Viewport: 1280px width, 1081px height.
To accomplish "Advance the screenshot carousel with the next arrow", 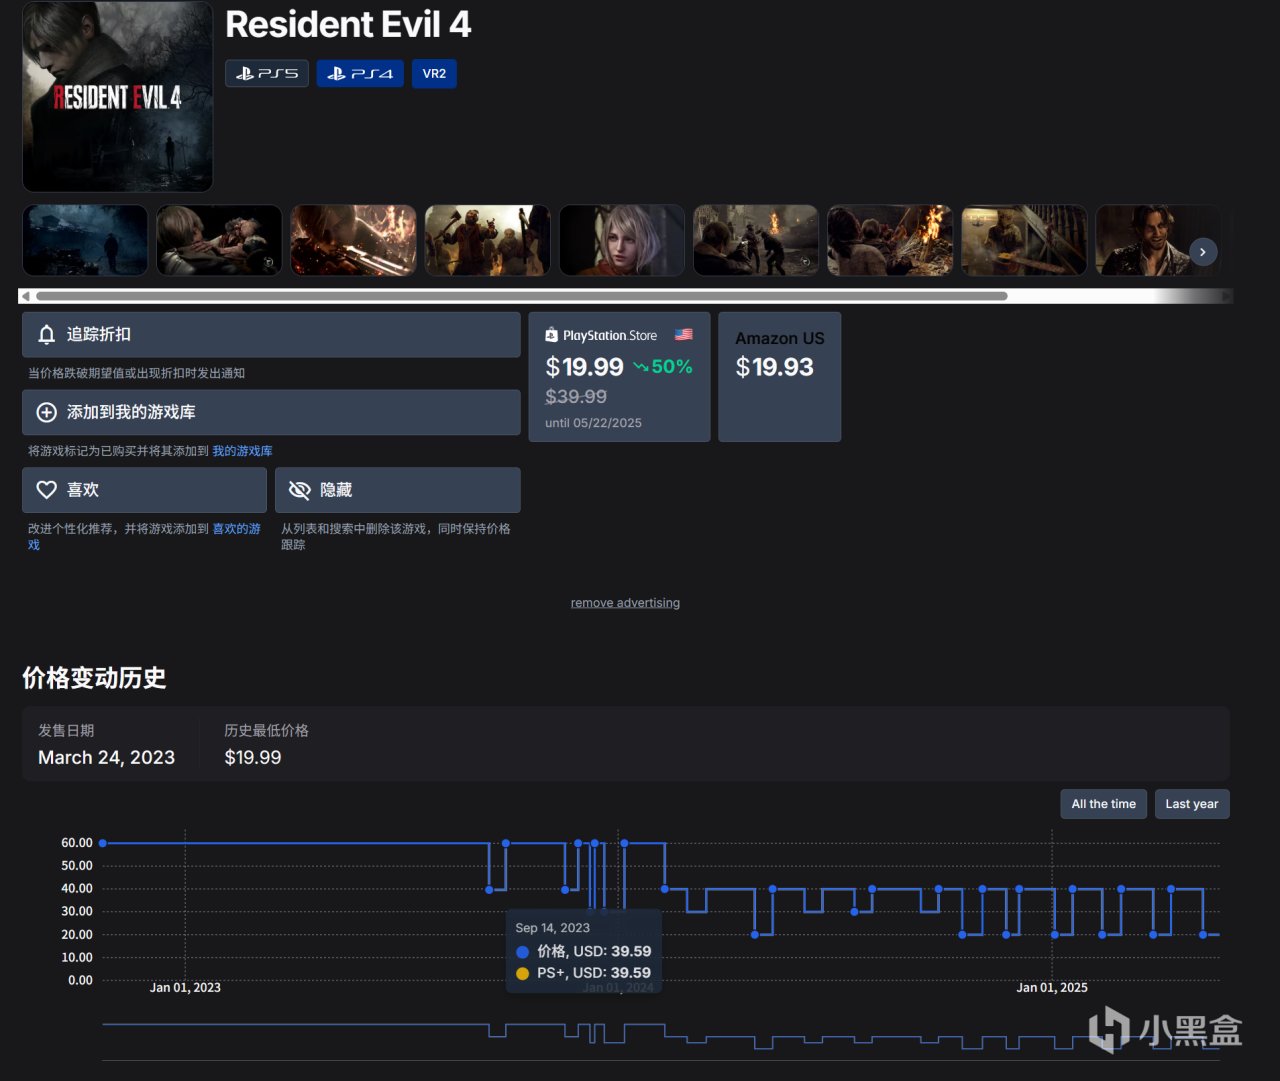I will click(1203, 252).
